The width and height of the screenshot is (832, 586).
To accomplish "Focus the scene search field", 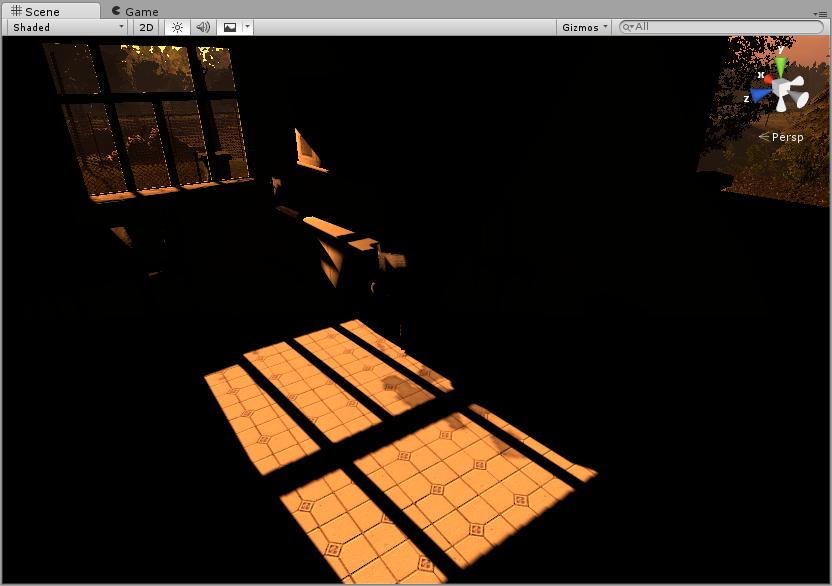I will click(721, 27).
